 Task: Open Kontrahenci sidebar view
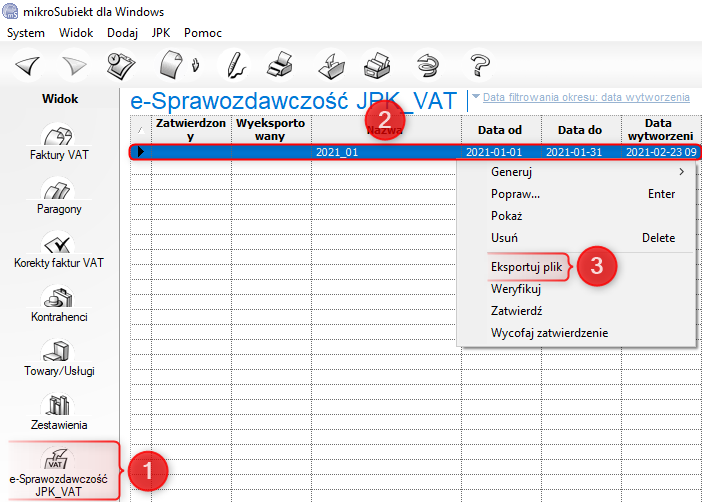click(x=59, y=305)
